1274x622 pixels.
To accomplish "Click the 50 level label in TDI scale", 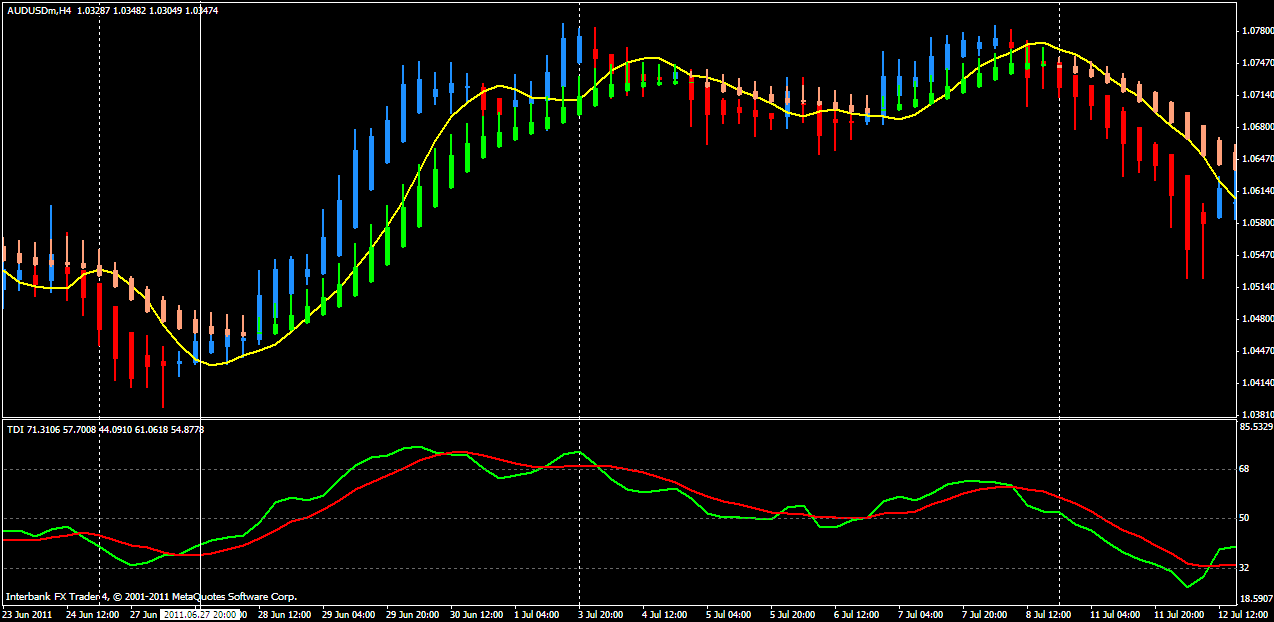I will coord(1246,518).
